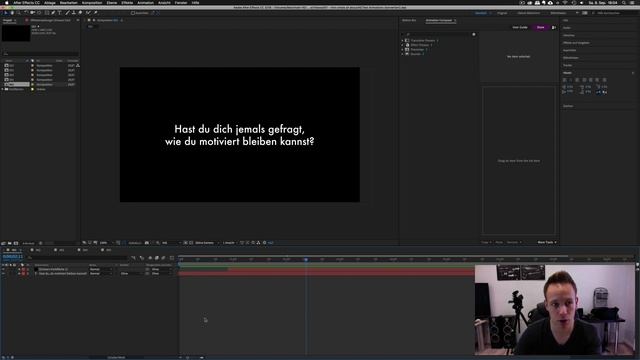This screenshot has height=360, width=640.
Task: Click right align paragraph icon
Action: point(577,80)
